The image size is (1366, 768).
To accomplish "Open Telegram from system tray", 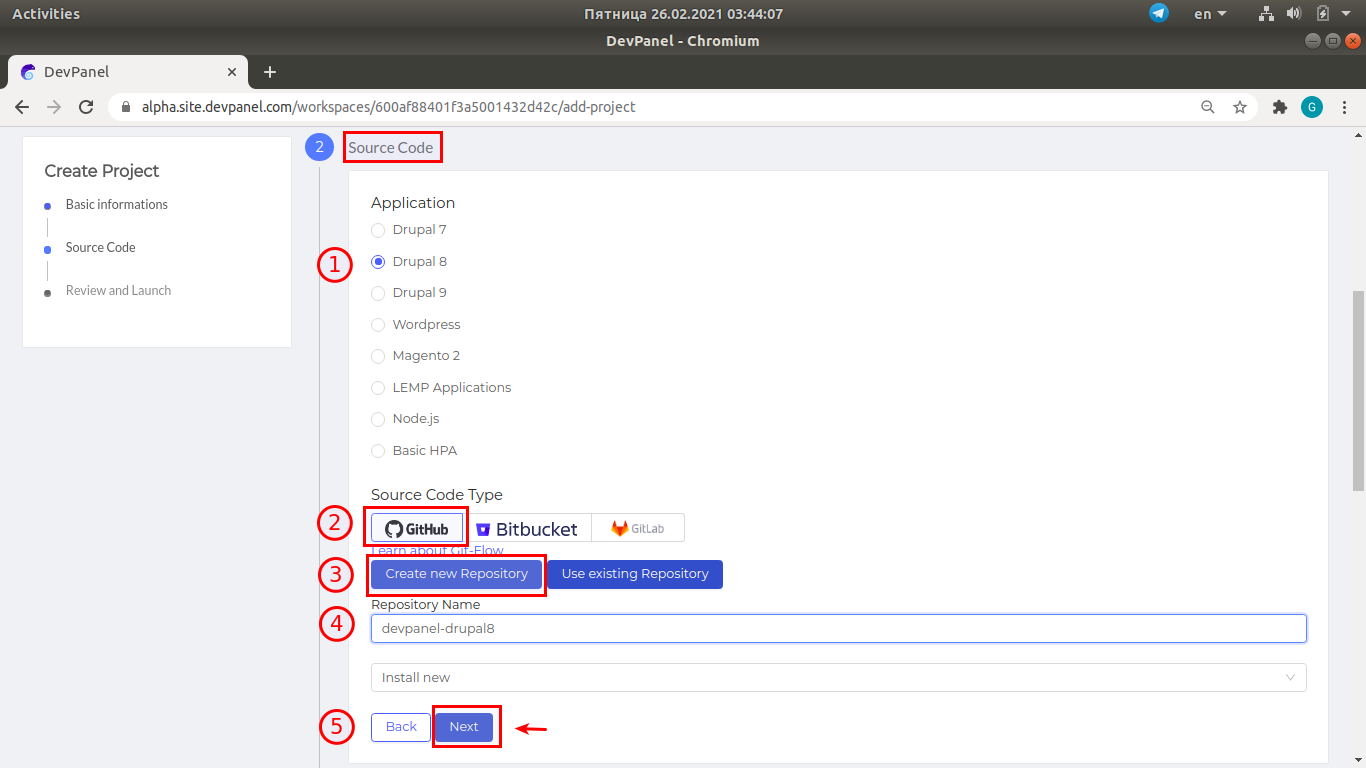I will (1159, 13).
